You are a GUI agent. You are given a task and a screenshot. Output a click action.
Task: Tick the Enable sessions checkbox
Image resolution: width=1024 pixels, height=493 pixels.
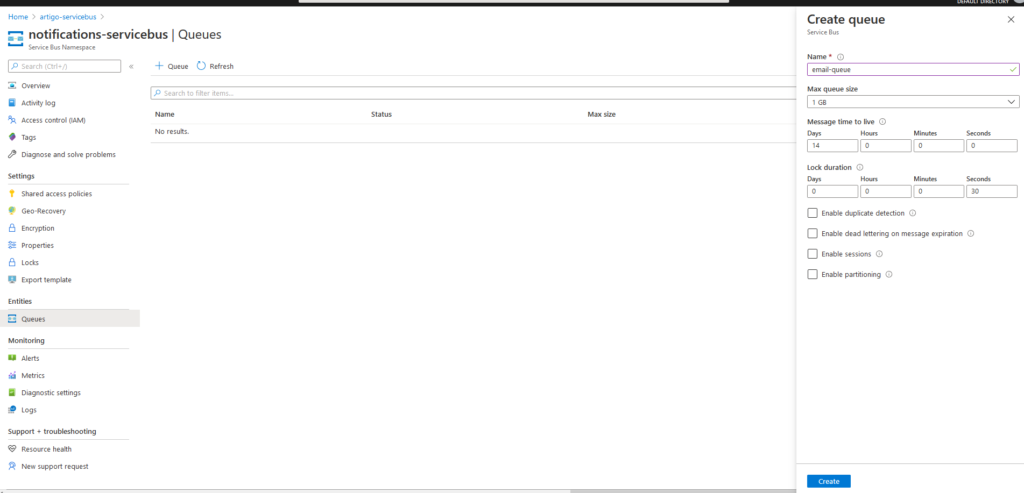point(812,254)
